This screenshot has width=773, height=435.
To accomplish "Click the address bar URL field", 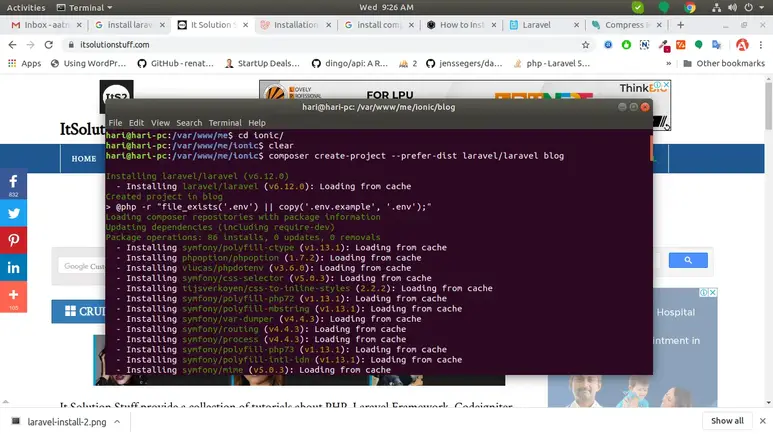I will coord(325,45).
